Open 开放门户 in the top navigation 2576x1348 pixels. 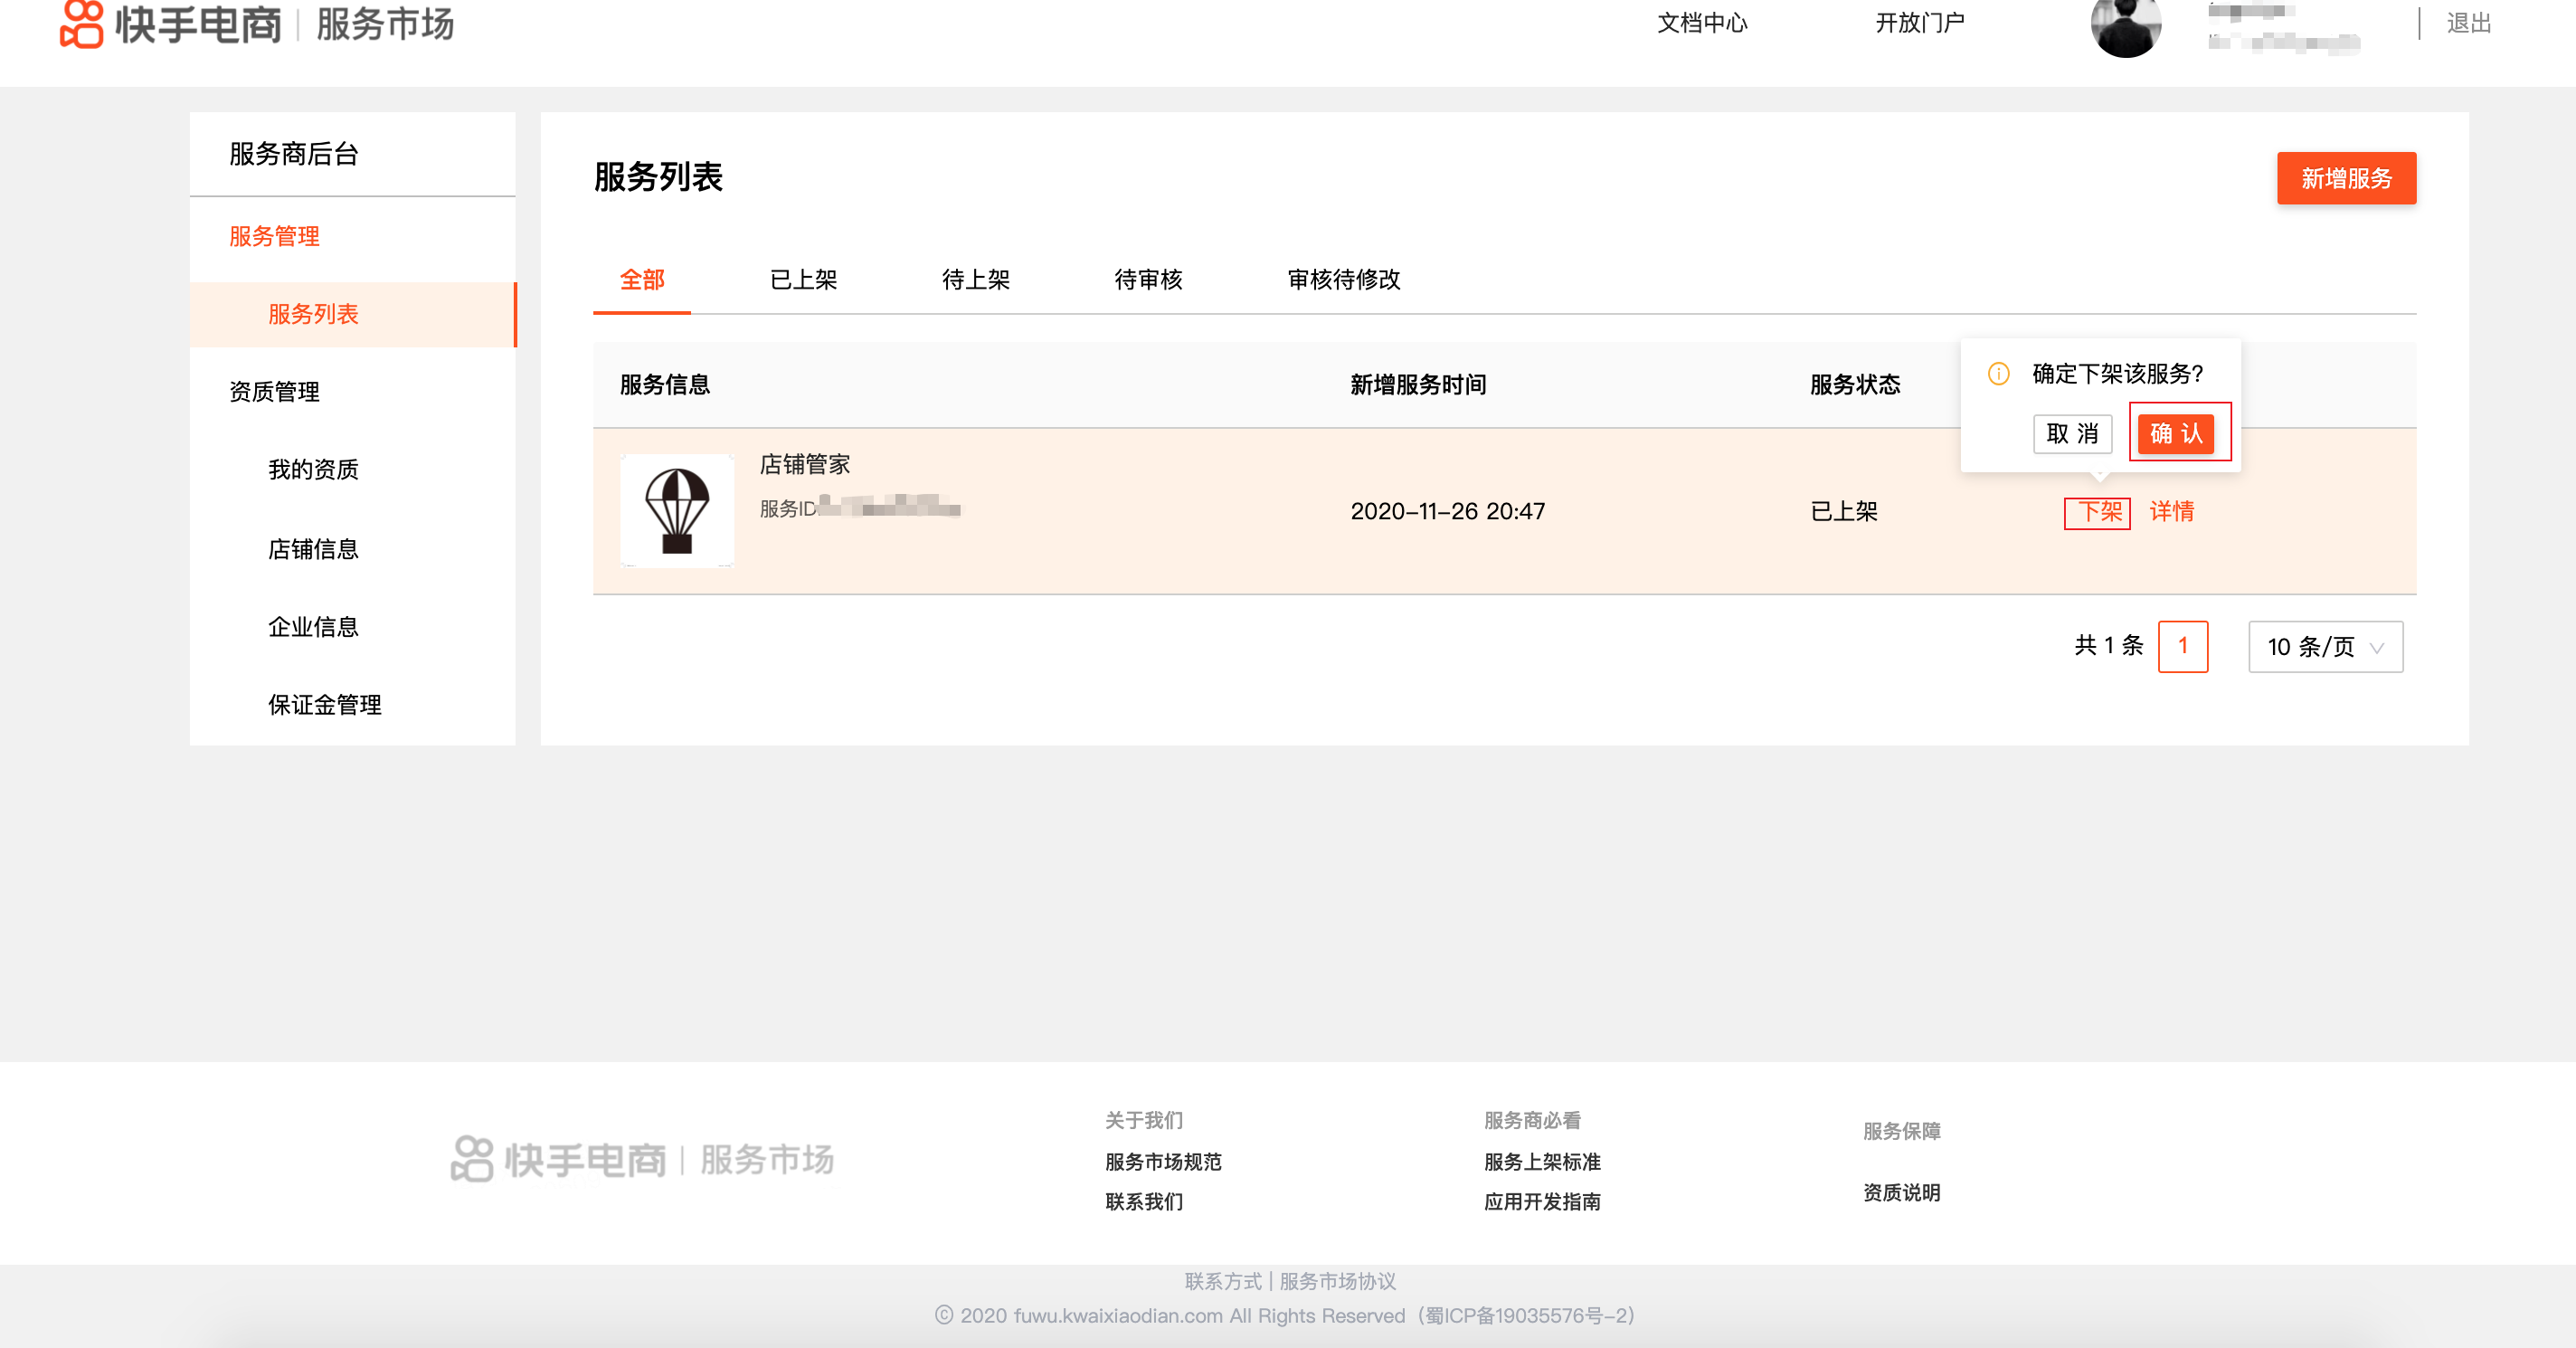pos(1920,23)
